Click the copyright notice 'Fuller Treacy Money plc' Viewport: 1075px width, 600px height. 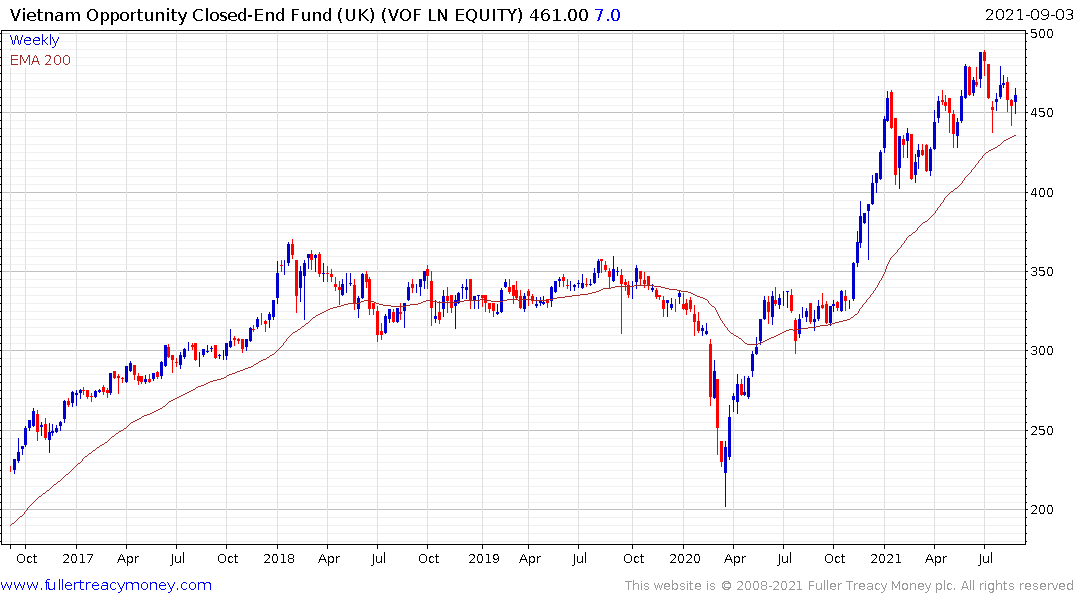click(x=882, y=586)
